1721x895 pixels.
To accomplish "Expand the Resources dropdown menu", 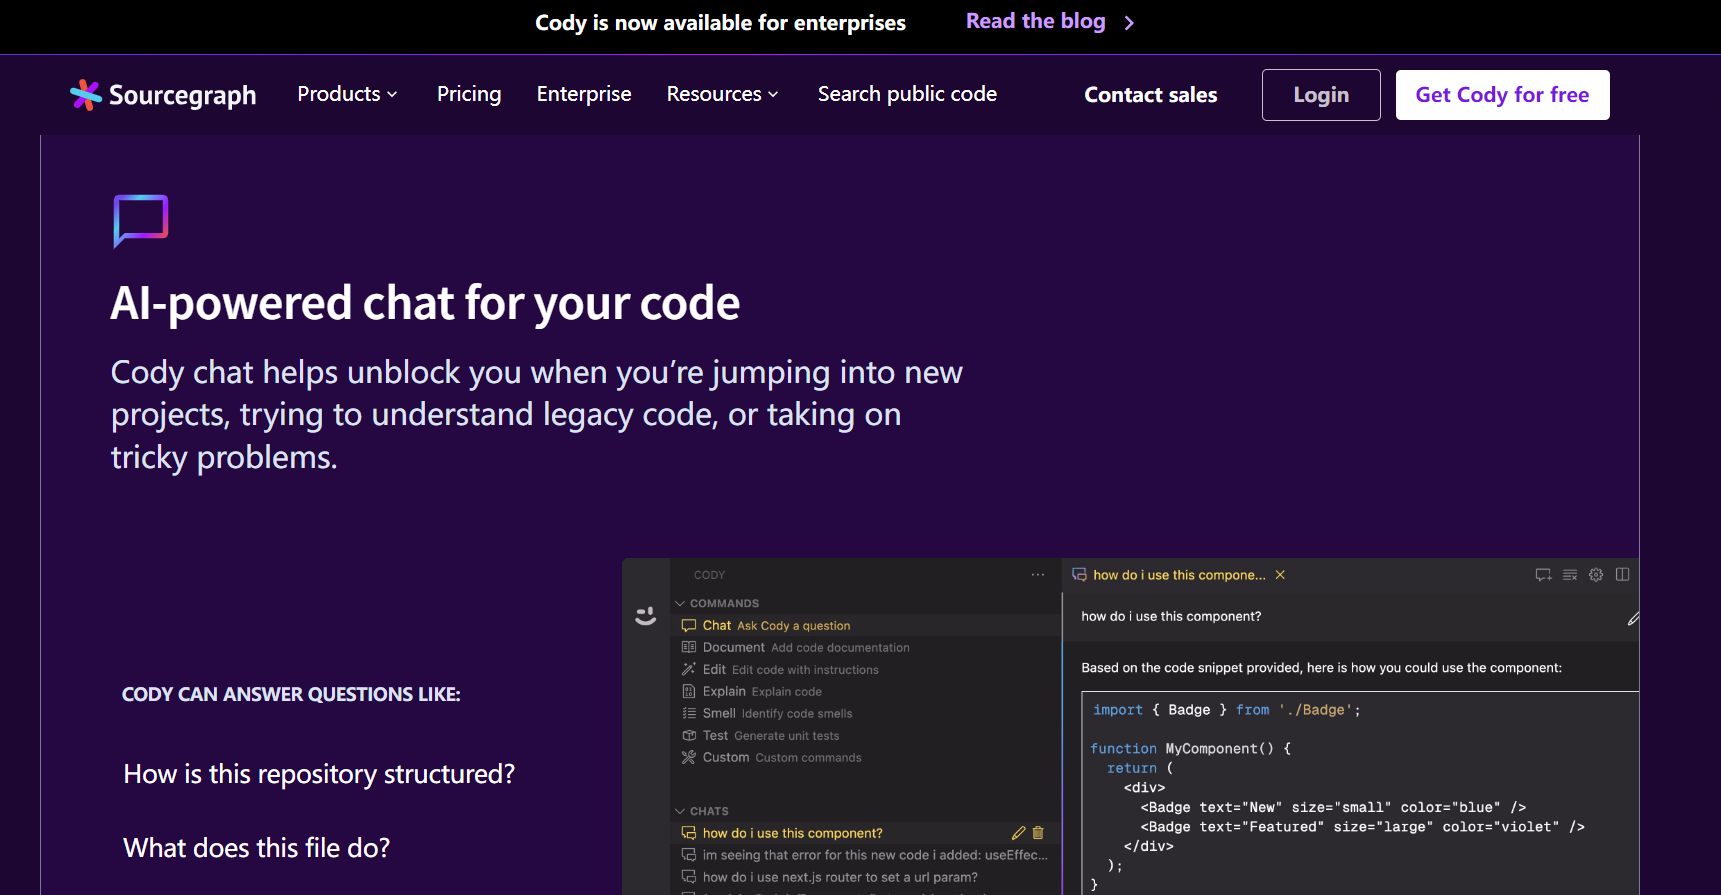I will (x=722, y=94).
